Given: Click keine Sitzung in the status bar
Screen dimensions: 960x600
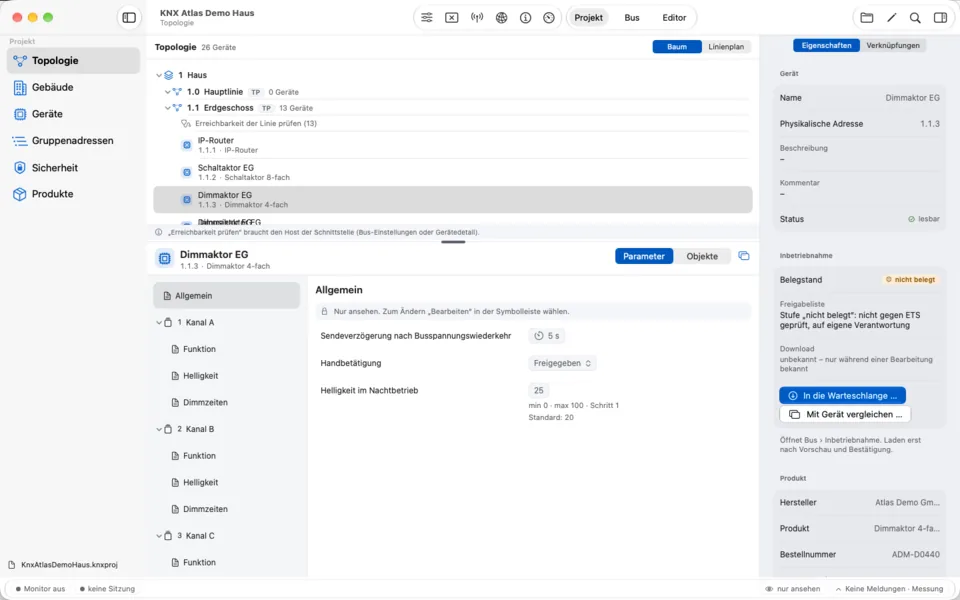Looking at the screenshot, I should (107, 589).
